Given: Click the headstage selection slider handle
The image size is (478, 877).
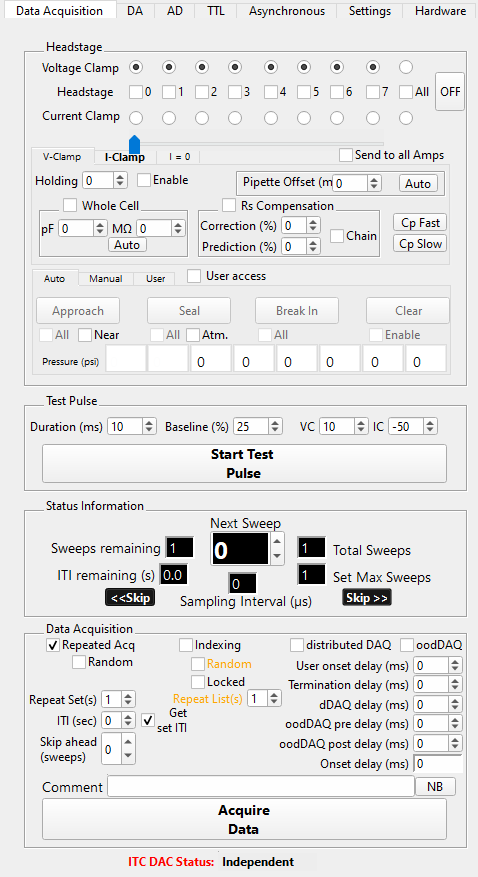Looking at the screenshot, I should tap(134, 143).
